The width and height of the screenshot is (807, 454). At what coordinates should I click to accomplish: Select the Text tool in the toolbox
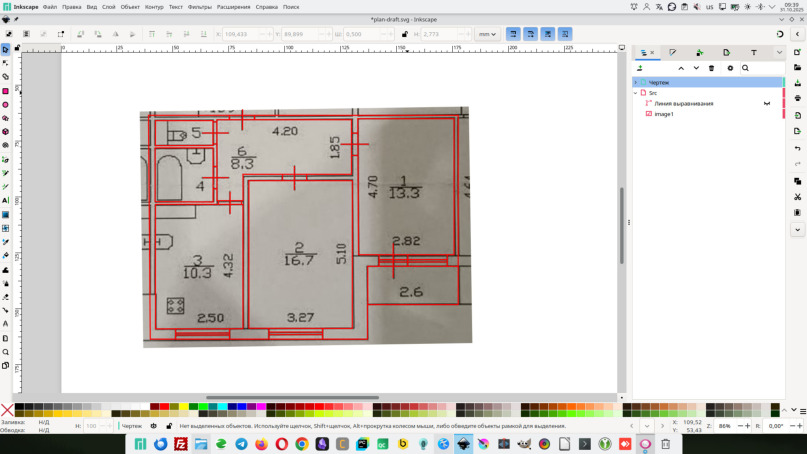(x=5, y=200)
